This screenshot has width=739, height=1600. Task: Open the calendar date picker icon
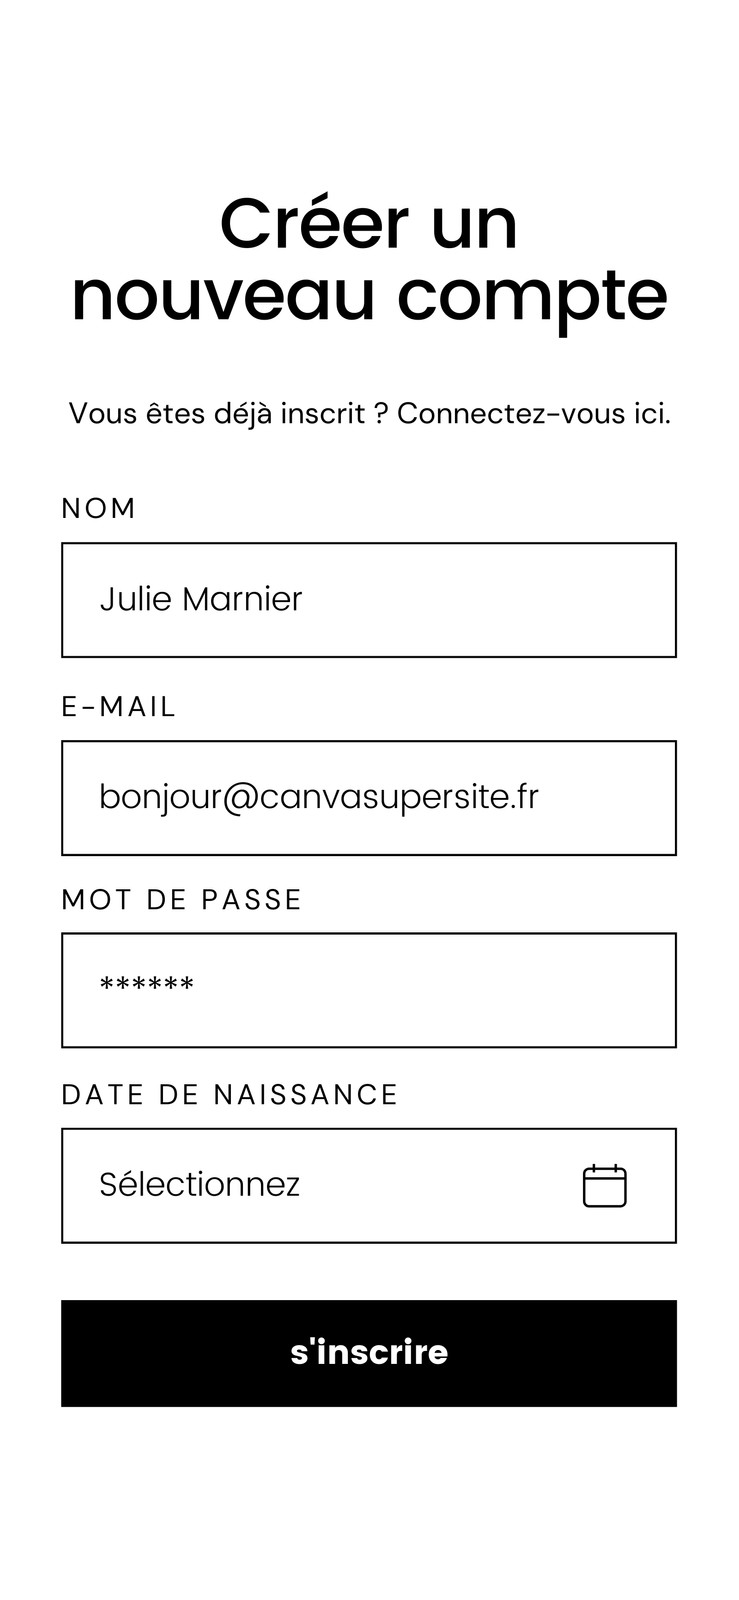coord(604,1186)
